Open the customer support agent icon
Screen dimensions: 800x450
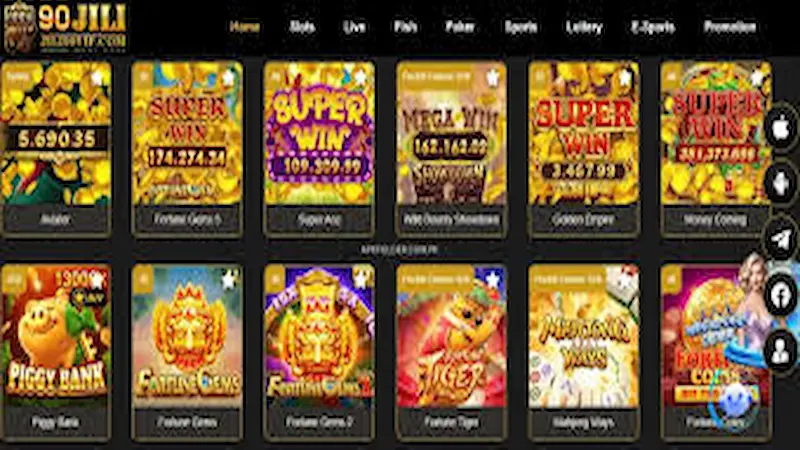(x=781, y=350)
